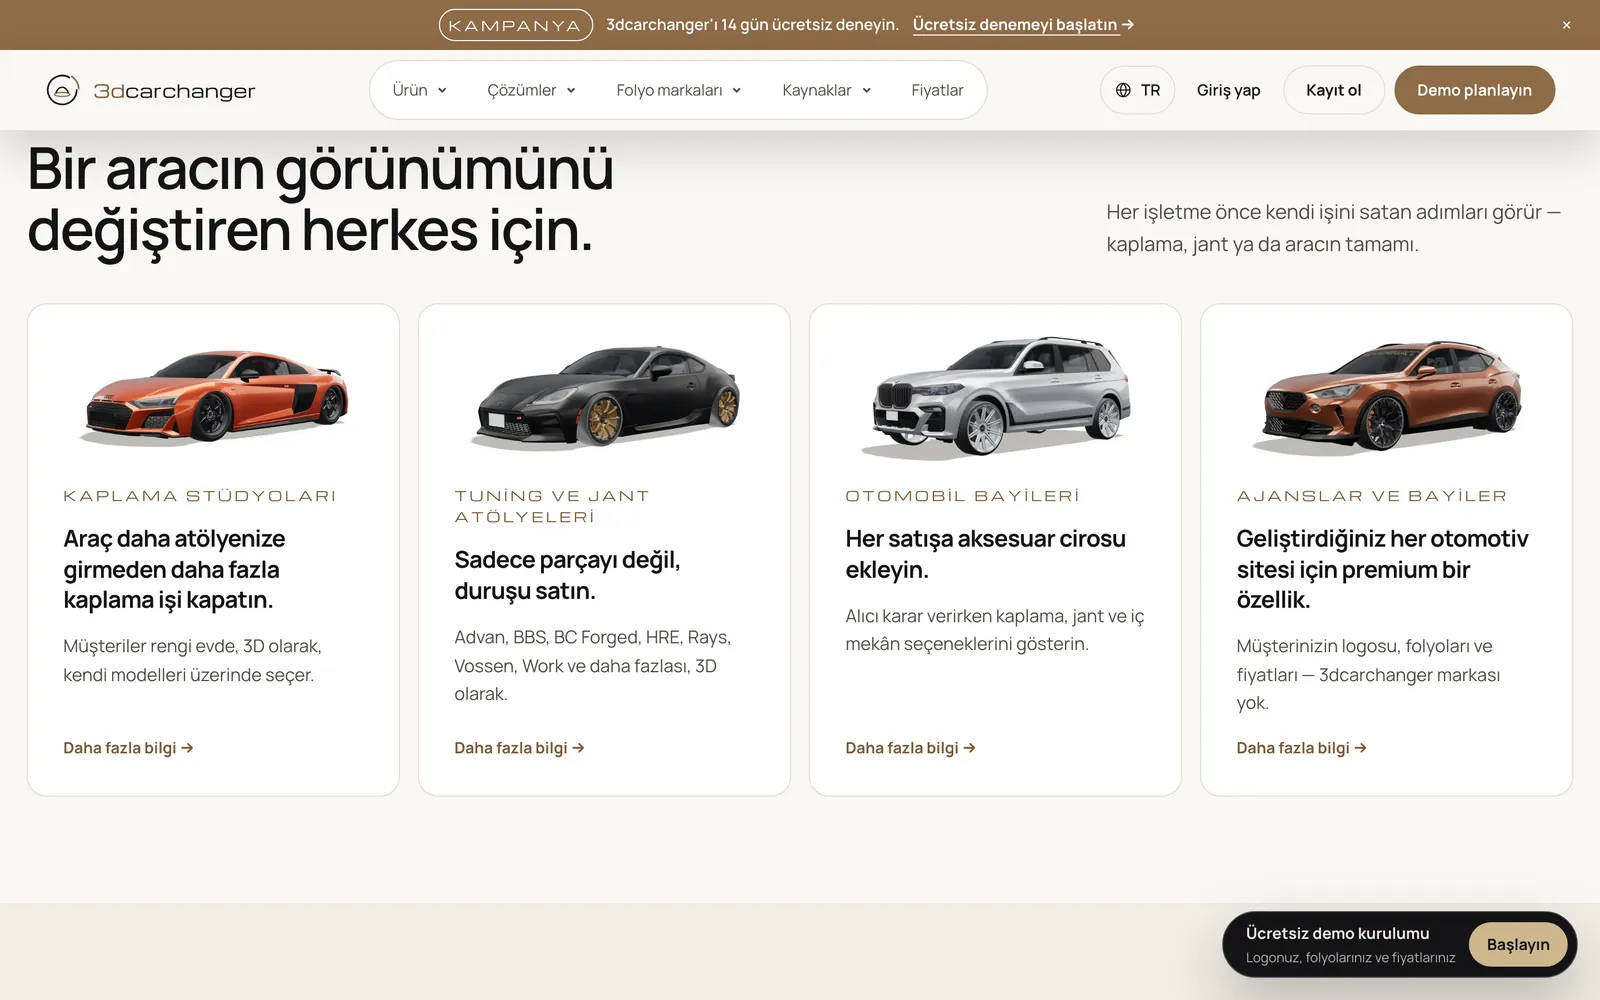Screen dimensions: 1600x1000
Task: Click the black sports car image
Action: 607,396
